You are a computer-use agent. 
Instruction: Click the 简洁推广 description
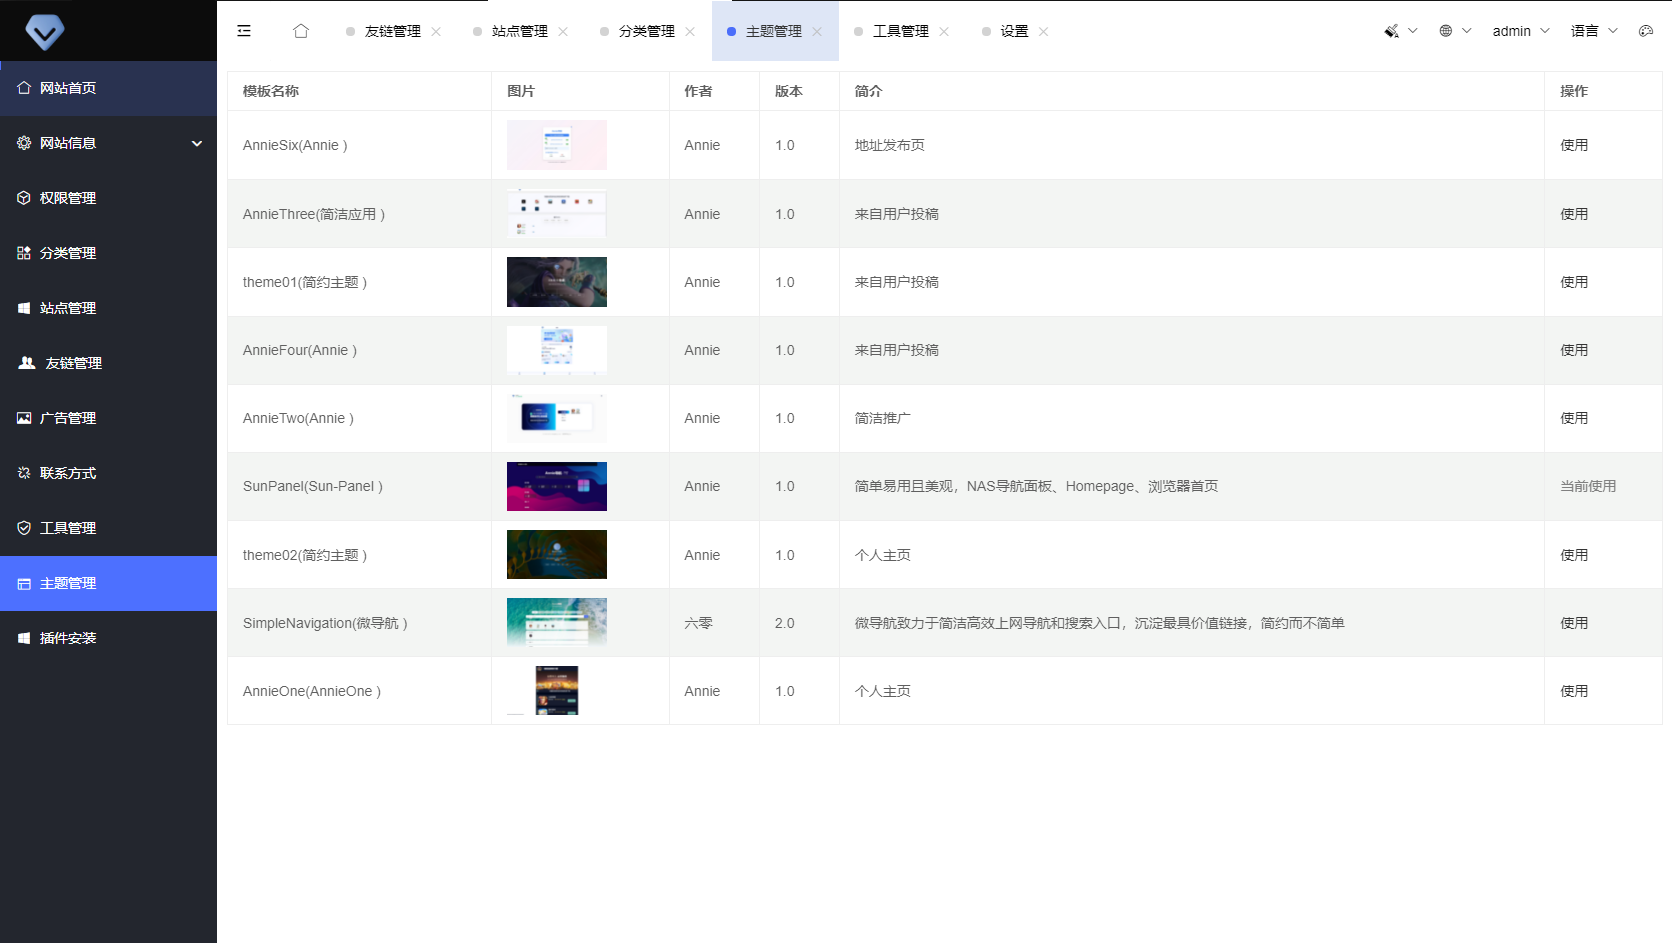point(882,418)
